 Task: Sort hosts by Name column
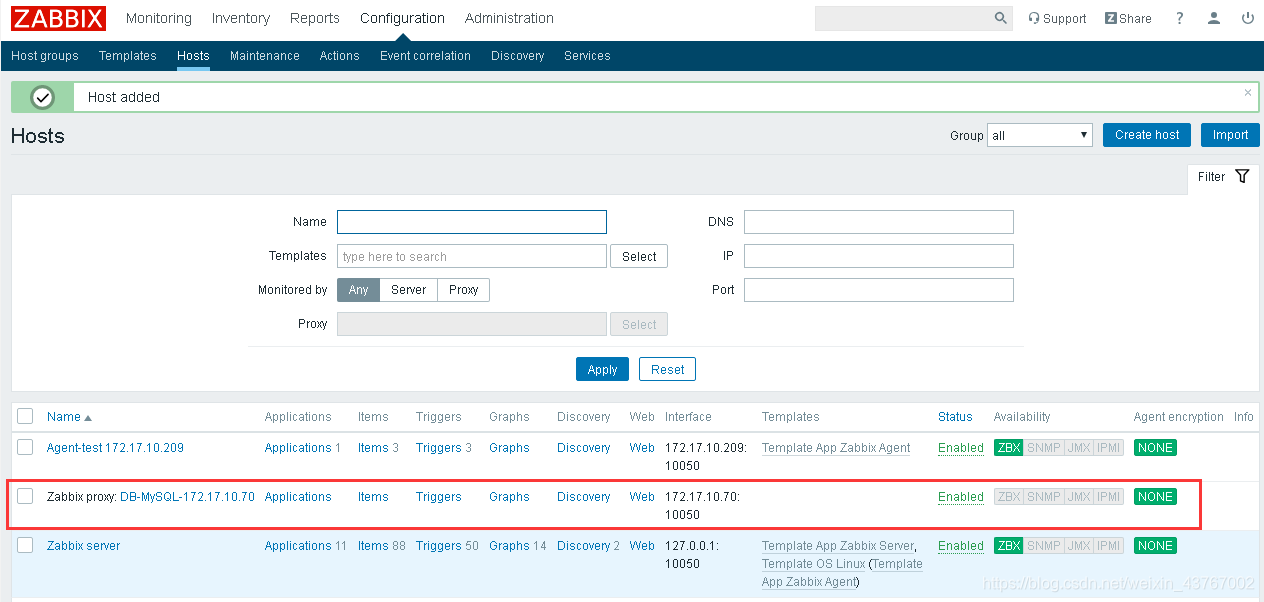coord(69,417)
